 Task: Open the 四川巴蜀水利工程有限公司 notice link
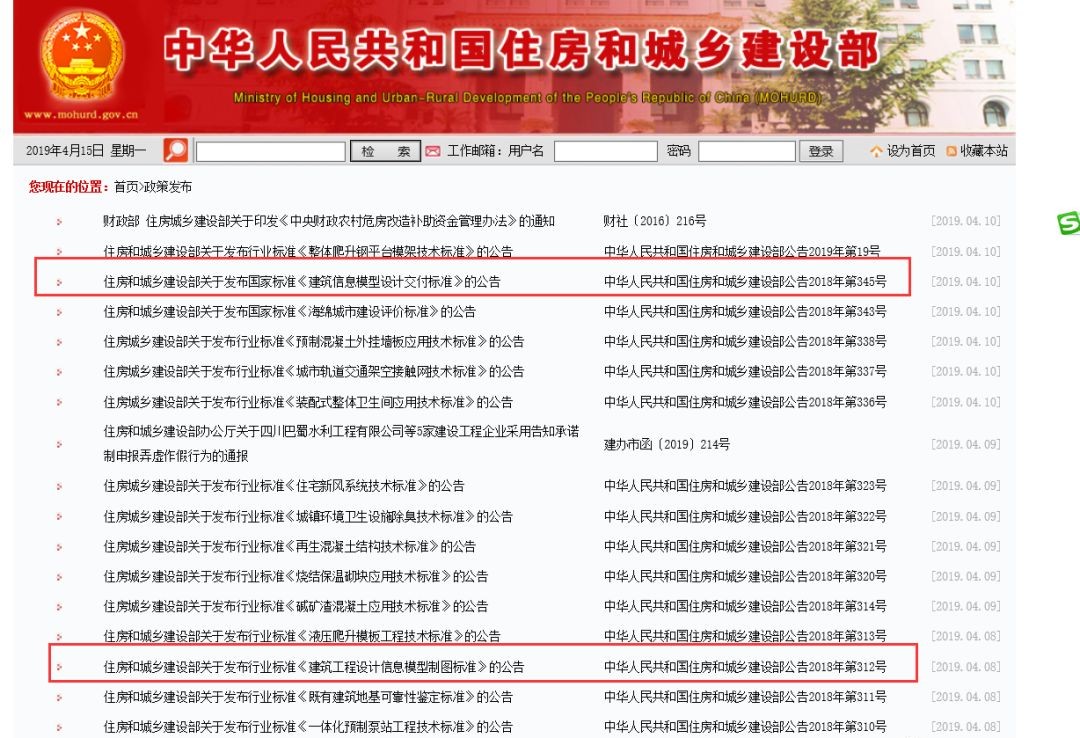pos(341,443)
